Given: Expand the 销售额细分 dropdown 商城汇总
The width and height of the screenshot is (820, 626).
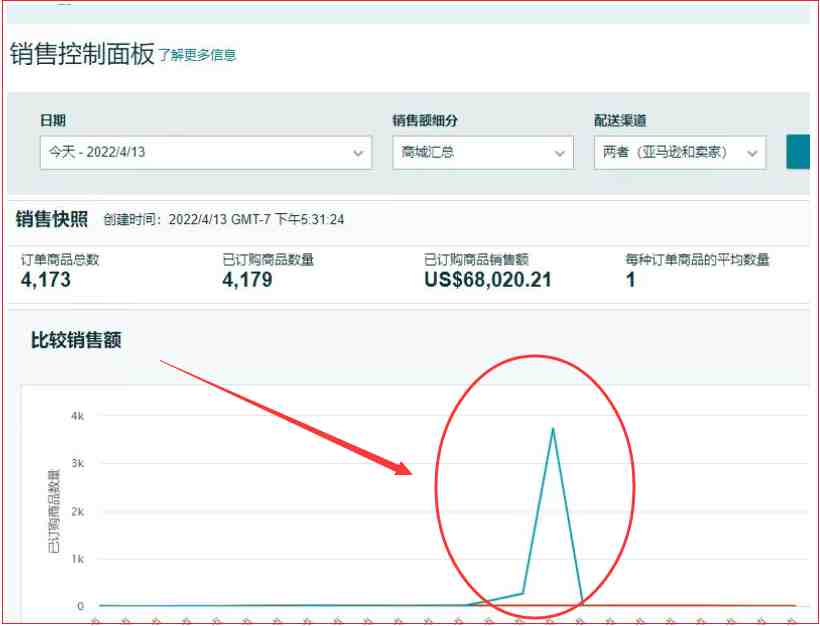Looking at the screenshot, I should coord(483,152).
